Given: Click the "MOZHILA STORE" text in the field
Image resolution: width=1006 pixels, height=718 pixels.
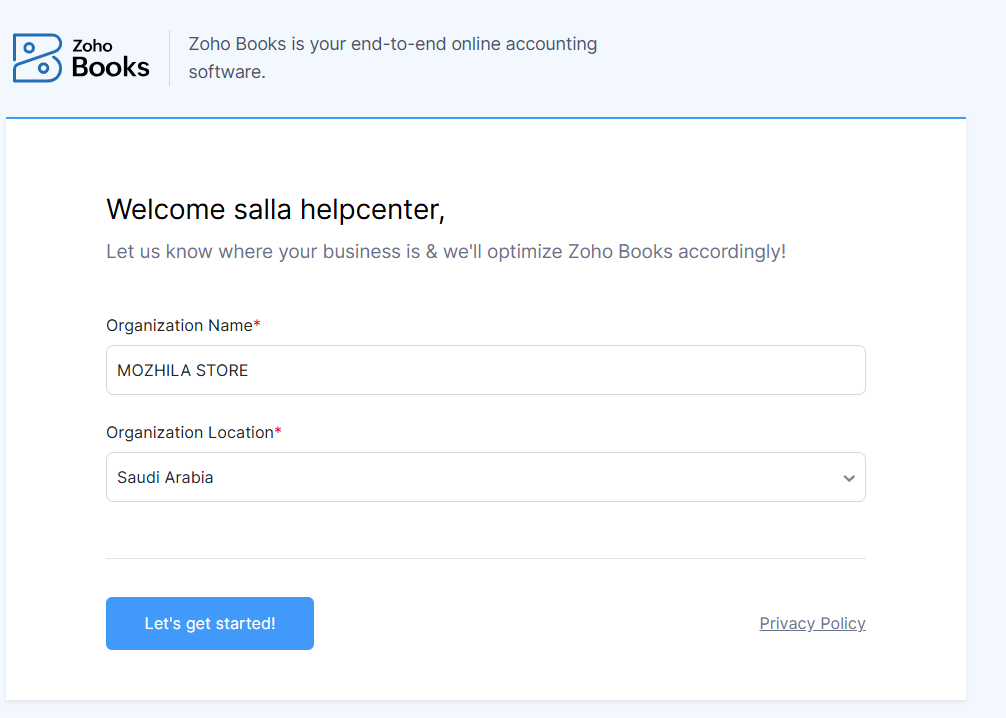Looking at the screenshot, I should [182, 371].
